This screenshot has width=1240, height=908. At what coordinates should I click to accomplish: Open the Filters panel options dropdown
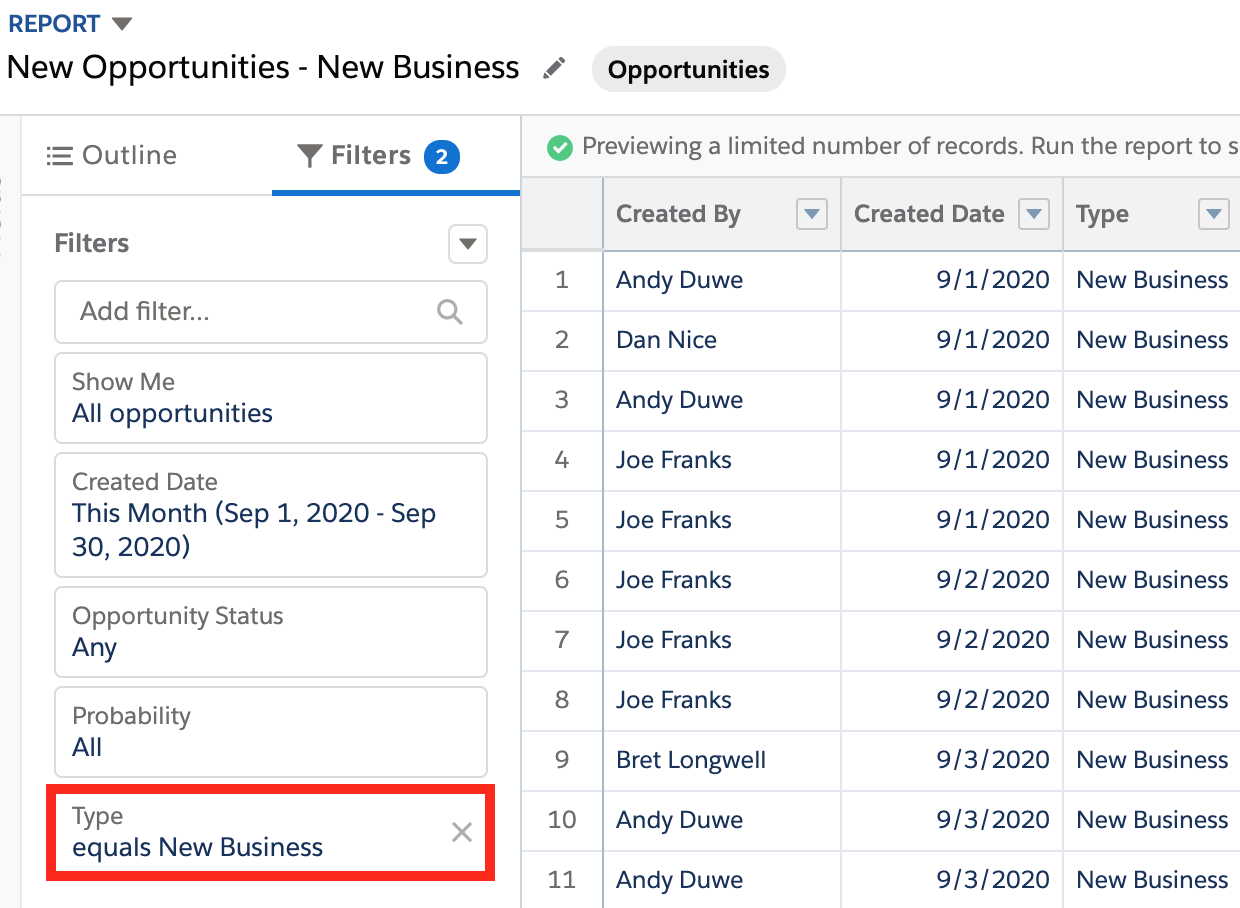click(467, 244)
